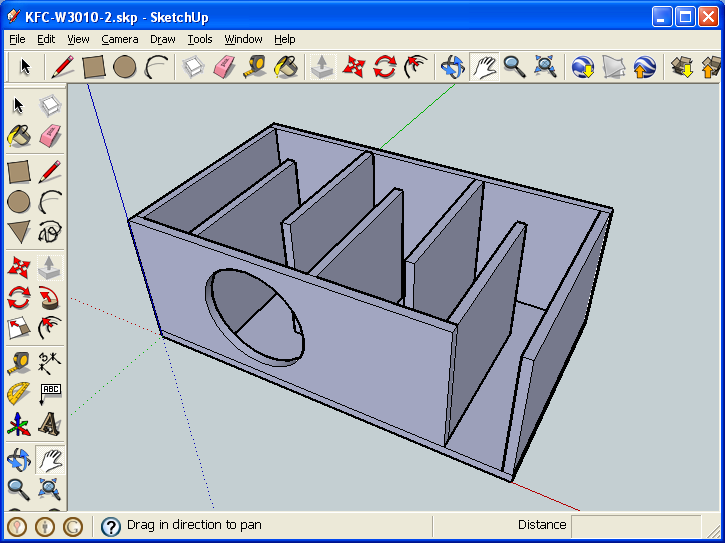Open the Draw menu
The image size is (725, 543).
pyautogui.click(x=163, y=39)
